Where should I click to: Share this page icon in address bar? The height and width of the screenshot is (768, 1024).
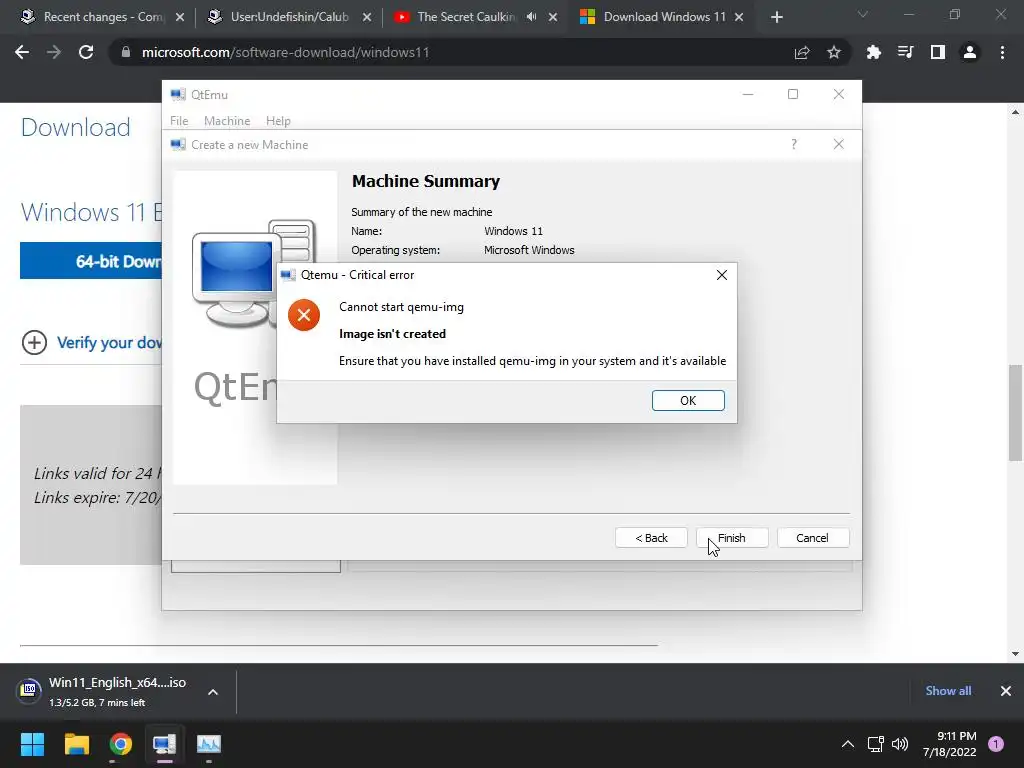[x=802, y=52]
